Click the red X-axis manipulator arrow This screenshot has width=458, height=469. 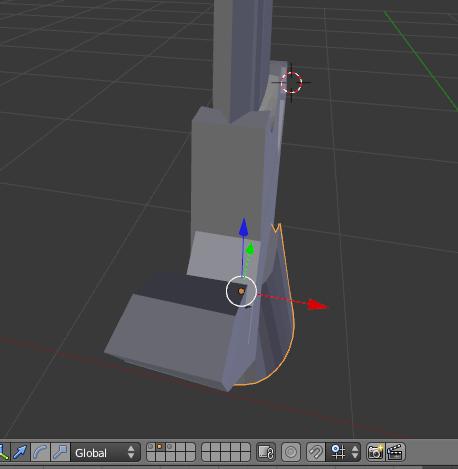point(317,305)
